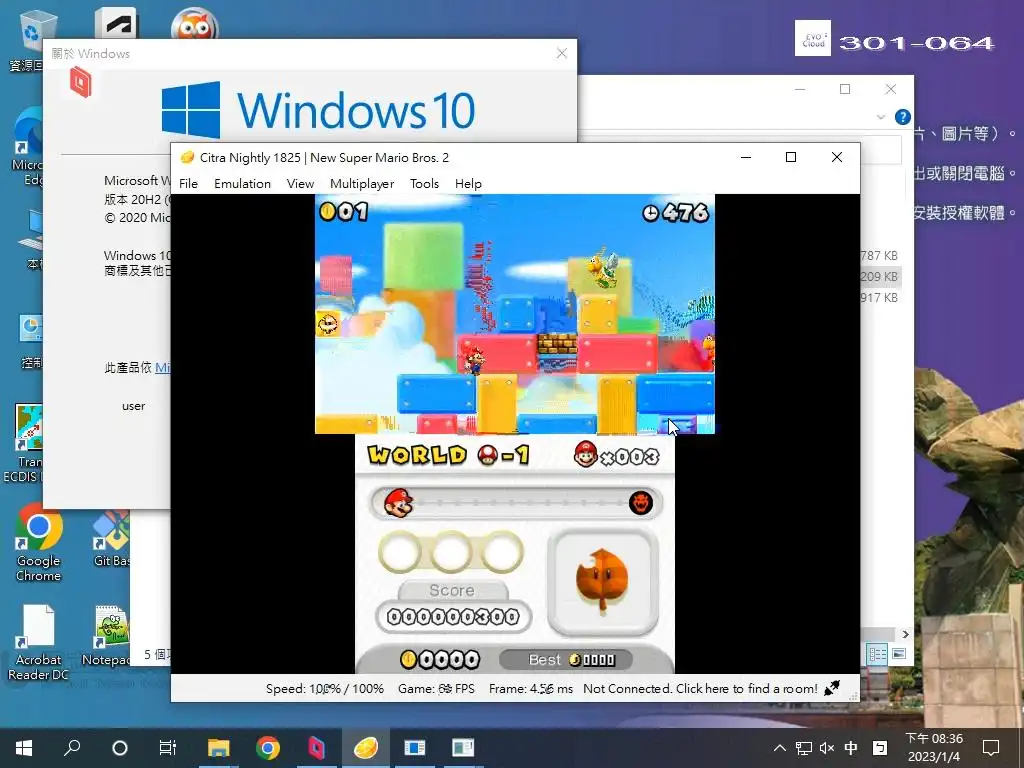Tap the first empty star coin slot
The width and height of the screenshot is (1024, 768).
400,552
